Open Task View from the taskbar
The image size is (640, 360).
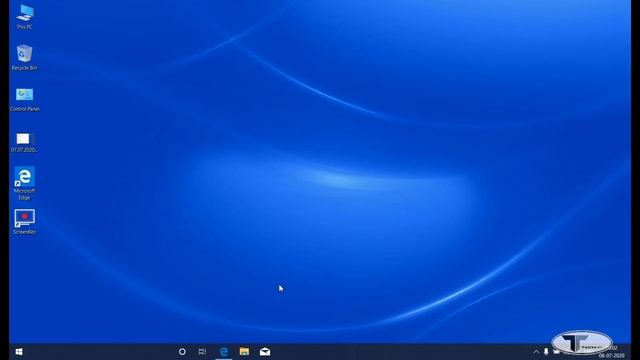click(x=202, y=351)
